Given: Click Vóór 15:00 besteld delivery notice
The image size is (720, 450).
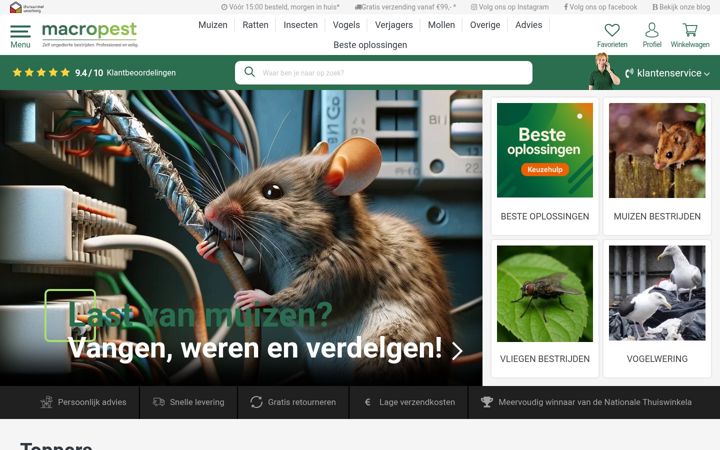Looking at the screenshot, I should click(x=280, y=7).
